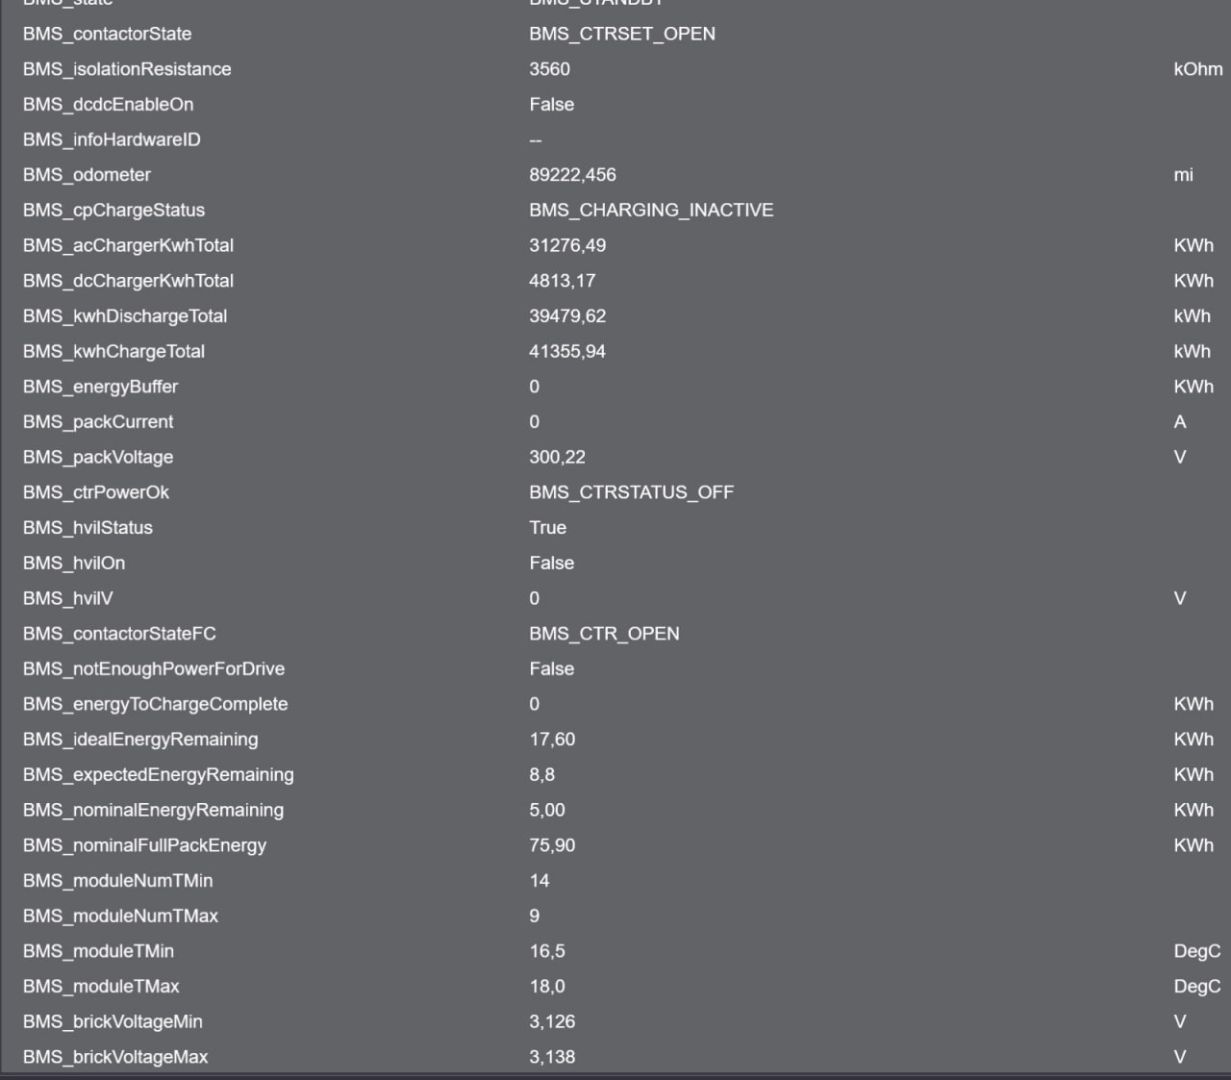Select the BMS_dcChargerKwhTotal row label
Viewport: 1231px width, 1080px height.
[128, 281]
